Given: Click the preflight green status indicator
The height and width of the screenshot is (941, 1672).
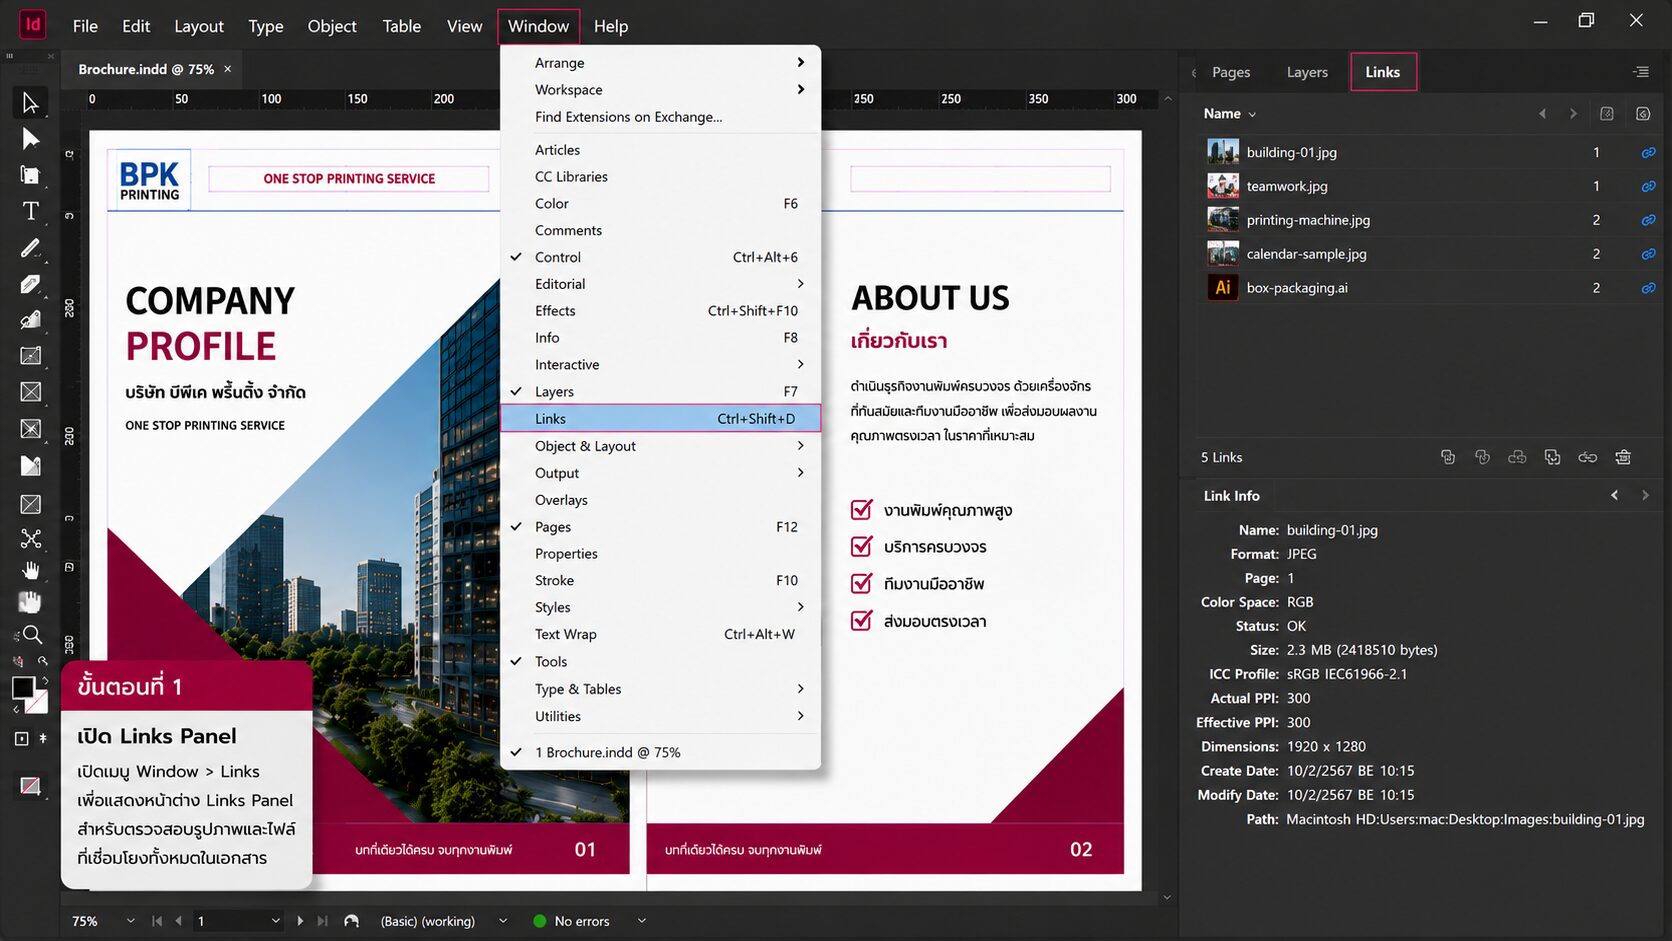Looking at the screenshot, I should (x=540, y=921).
